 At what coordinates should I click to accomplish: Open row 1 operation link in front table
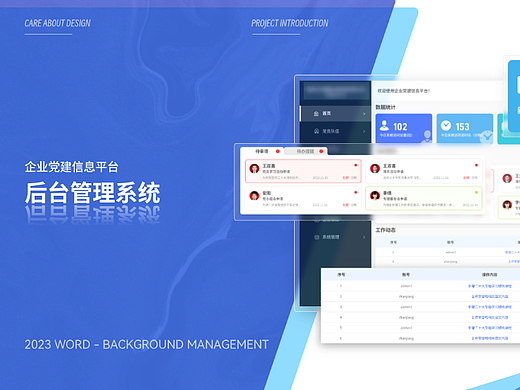pyautogui.click(x=490, y=286)
